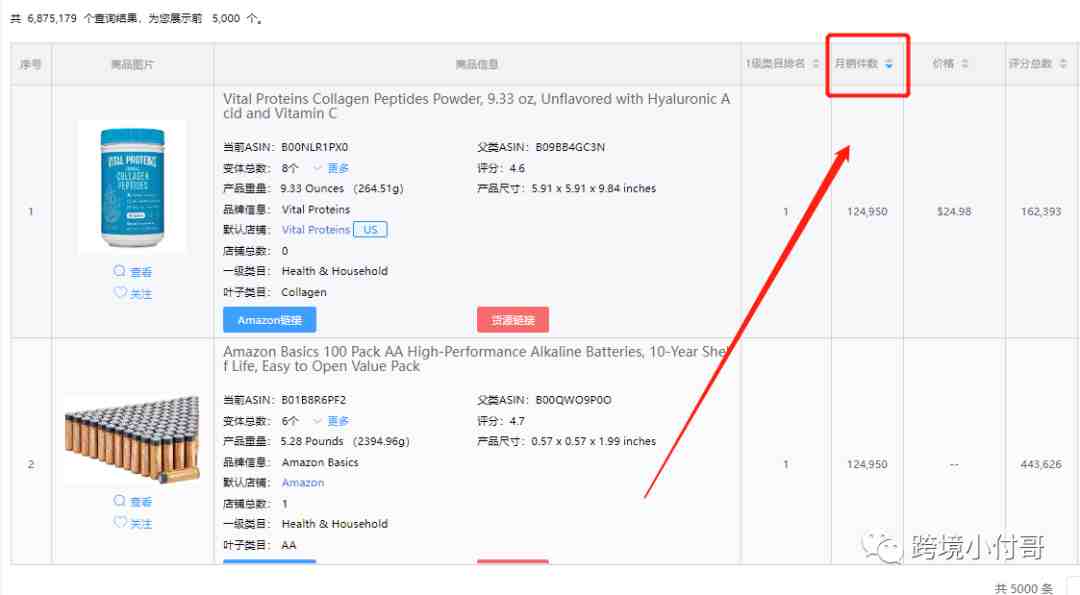Click the 商品图片 column header

click(132, 64)
